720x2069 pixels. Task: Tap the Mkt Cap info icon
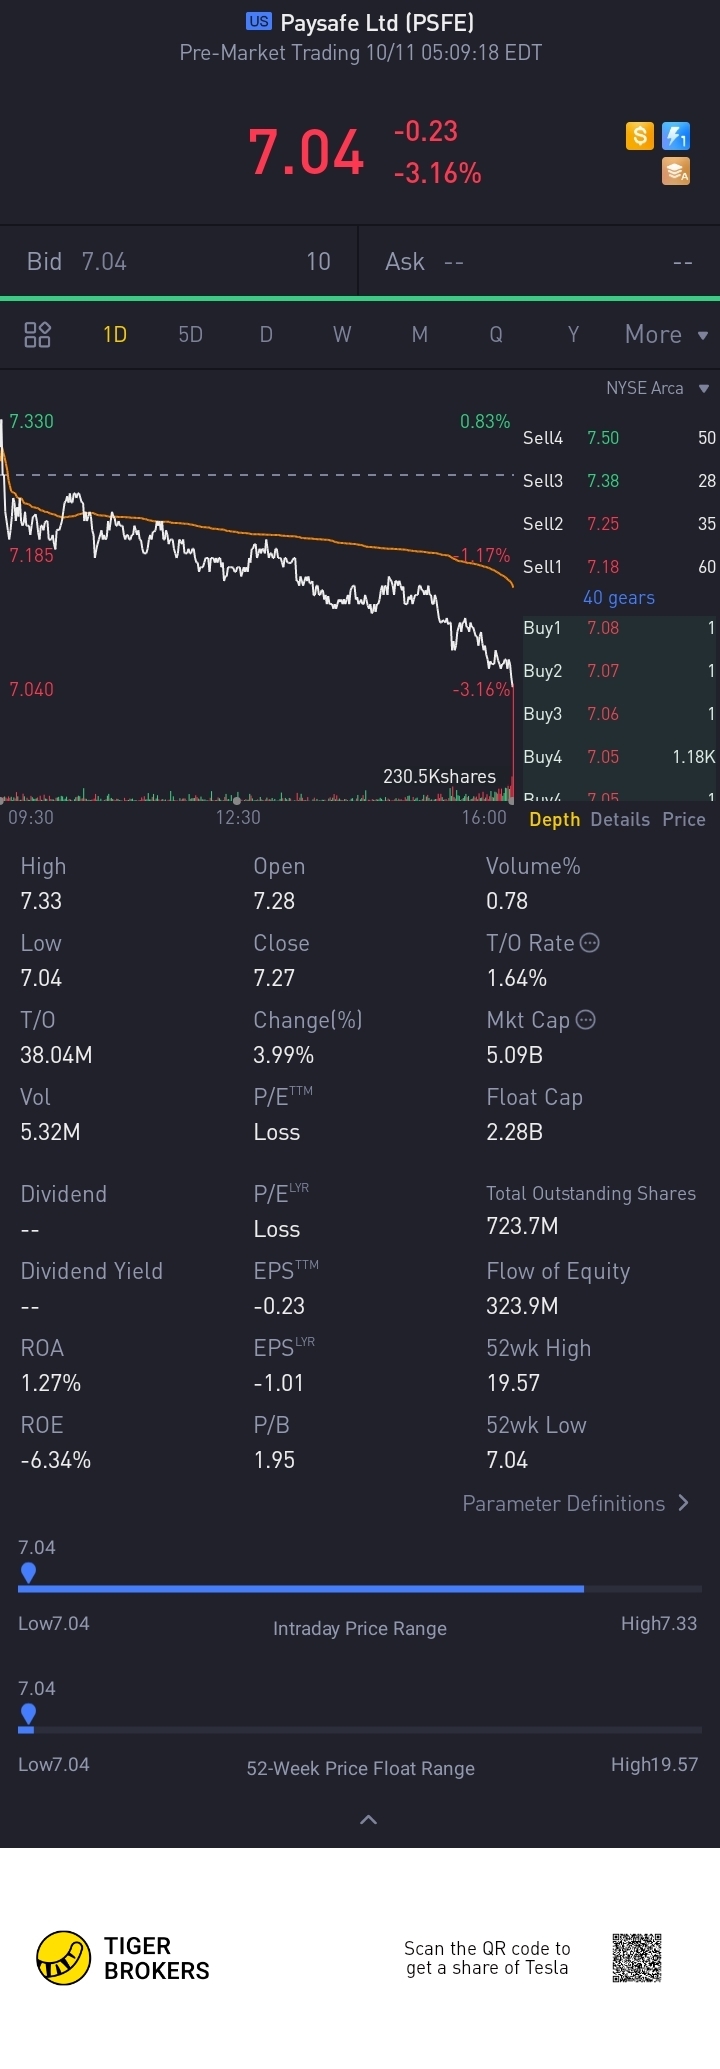tap(586, 1020)
